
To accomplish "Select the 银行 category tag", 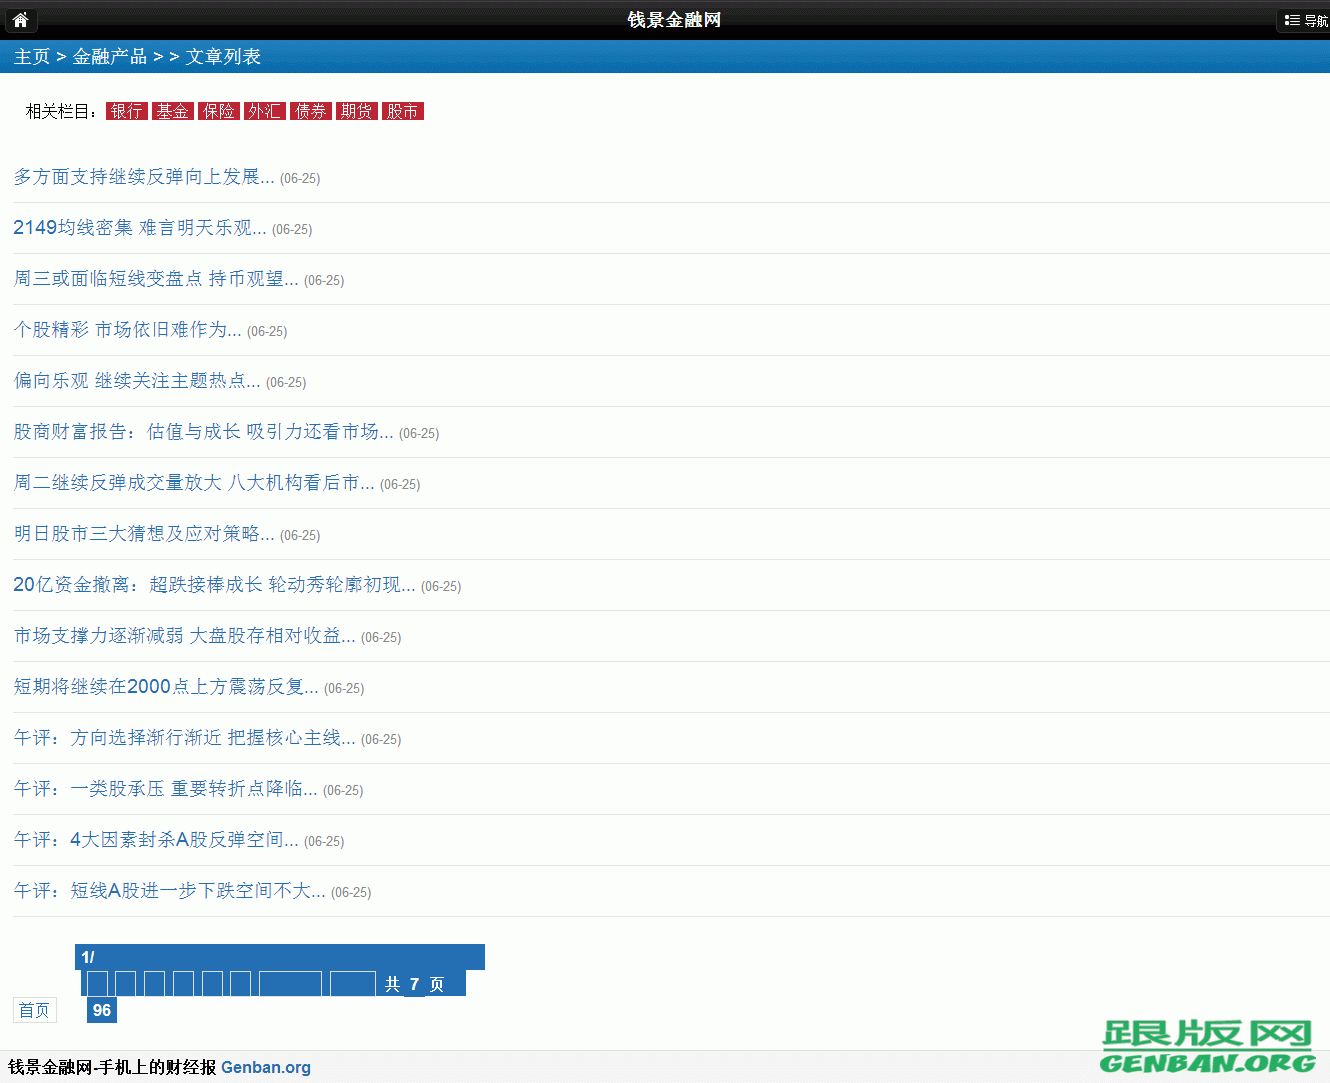I will point(126,111).
